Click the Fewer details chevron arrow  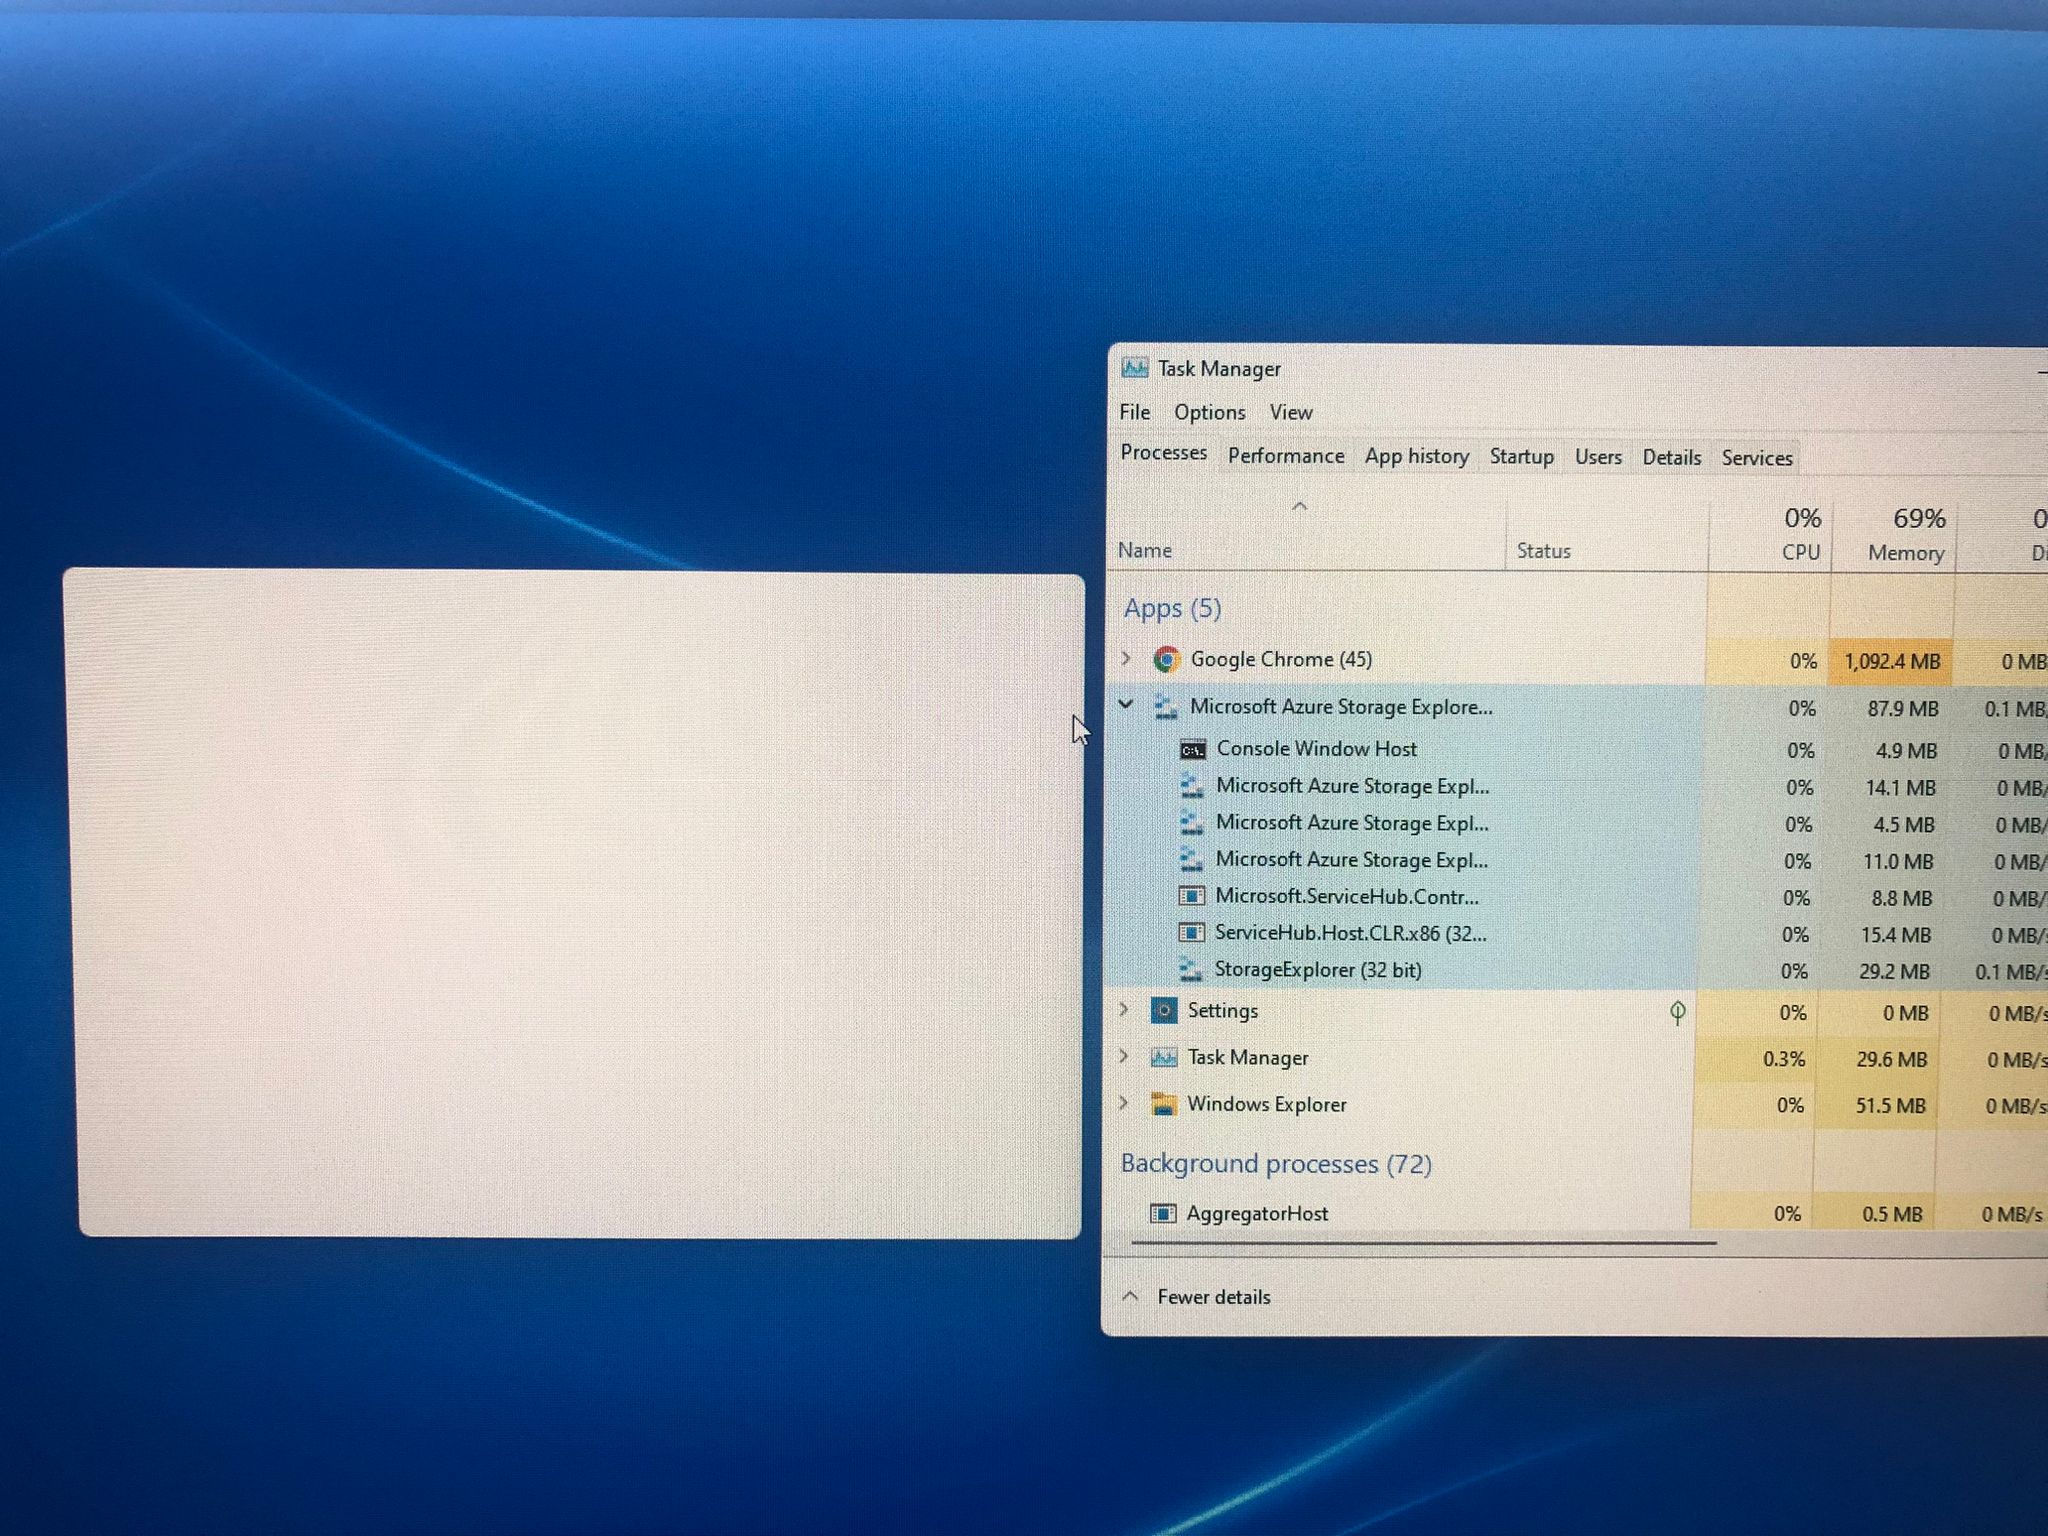(1130, 1296)
